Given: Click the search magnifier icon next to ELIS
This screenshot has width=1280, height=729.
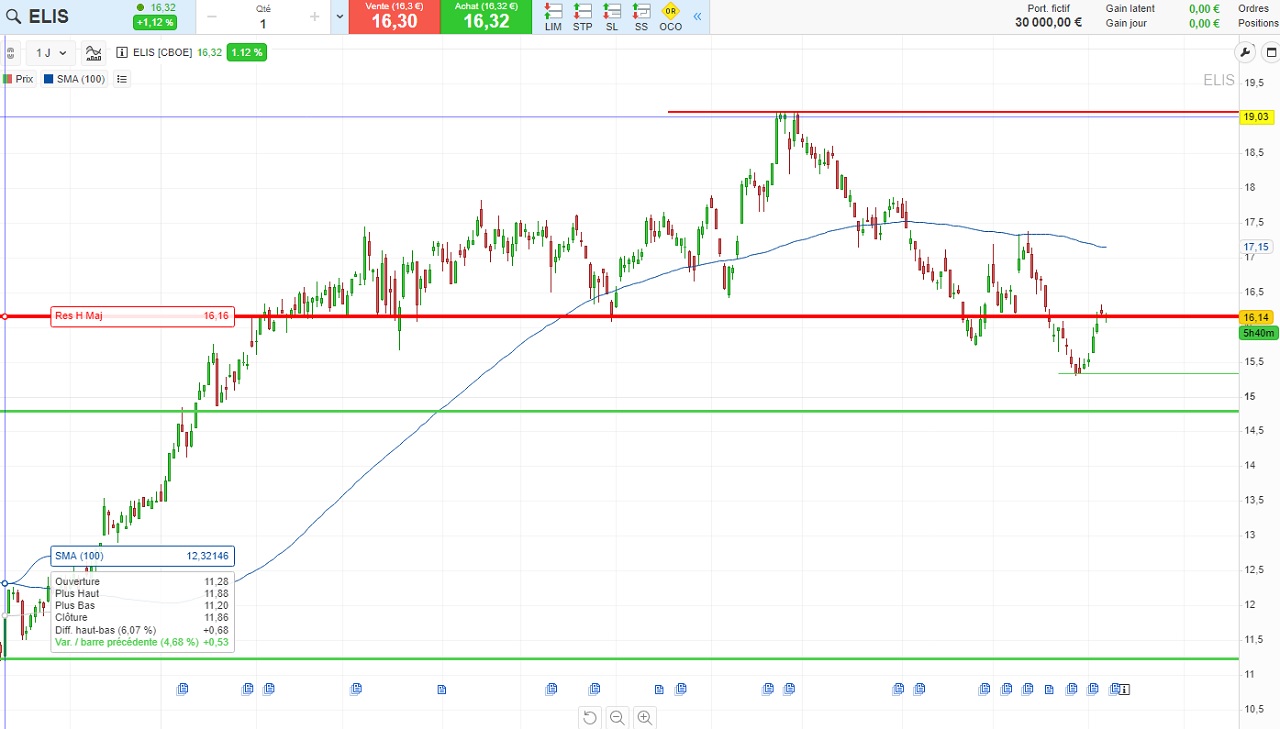Looking at the screenshot, I should coord(13,17).
